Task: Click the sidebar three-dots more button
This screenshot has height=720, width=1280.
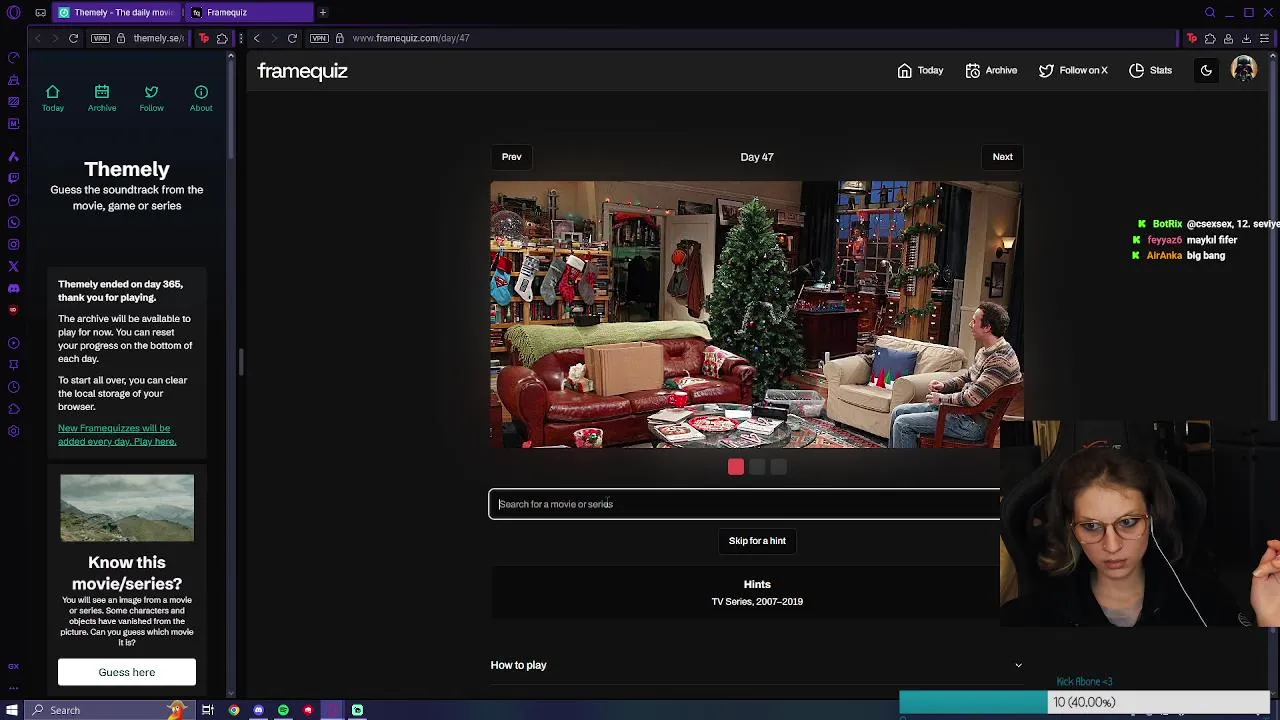Action: 13,688
